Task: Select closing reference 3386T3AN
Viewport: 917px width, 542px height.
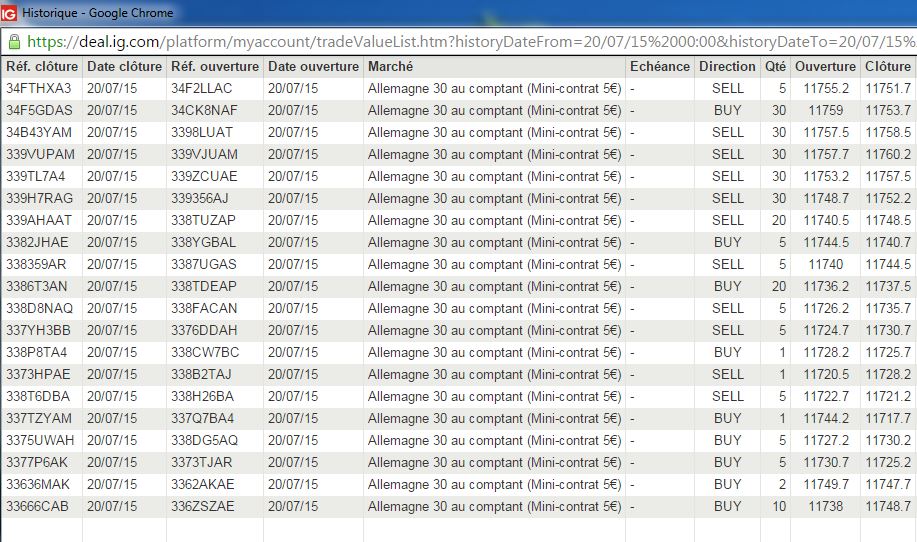Action: coord(36,286)
